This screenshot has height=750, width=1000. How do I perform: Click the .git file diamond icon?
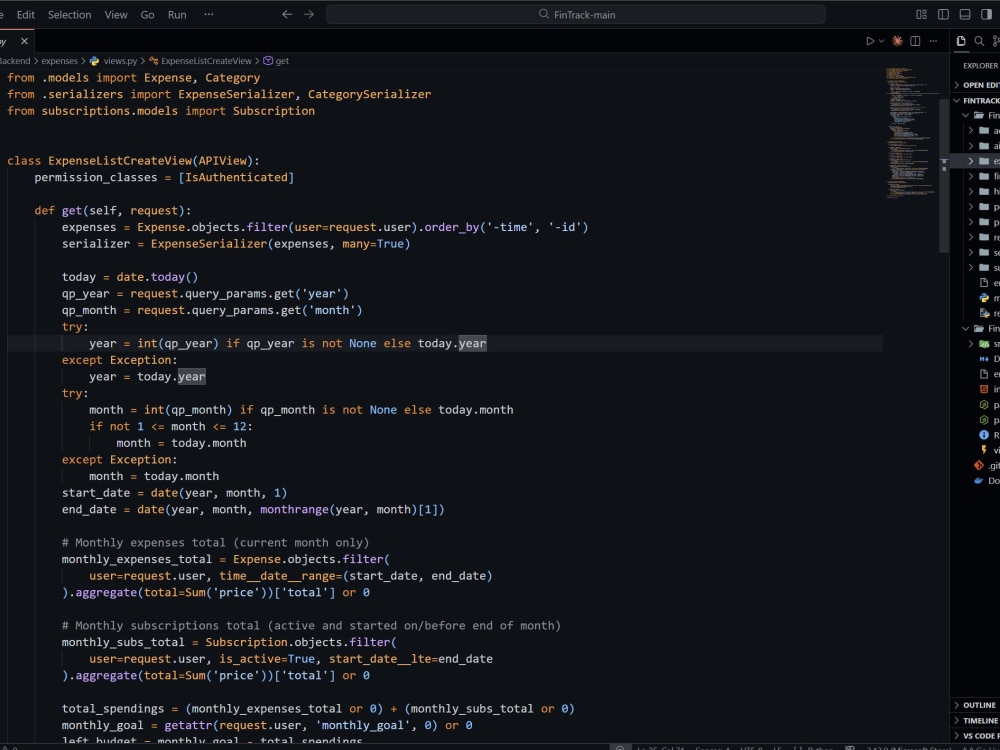click(979, 466)
